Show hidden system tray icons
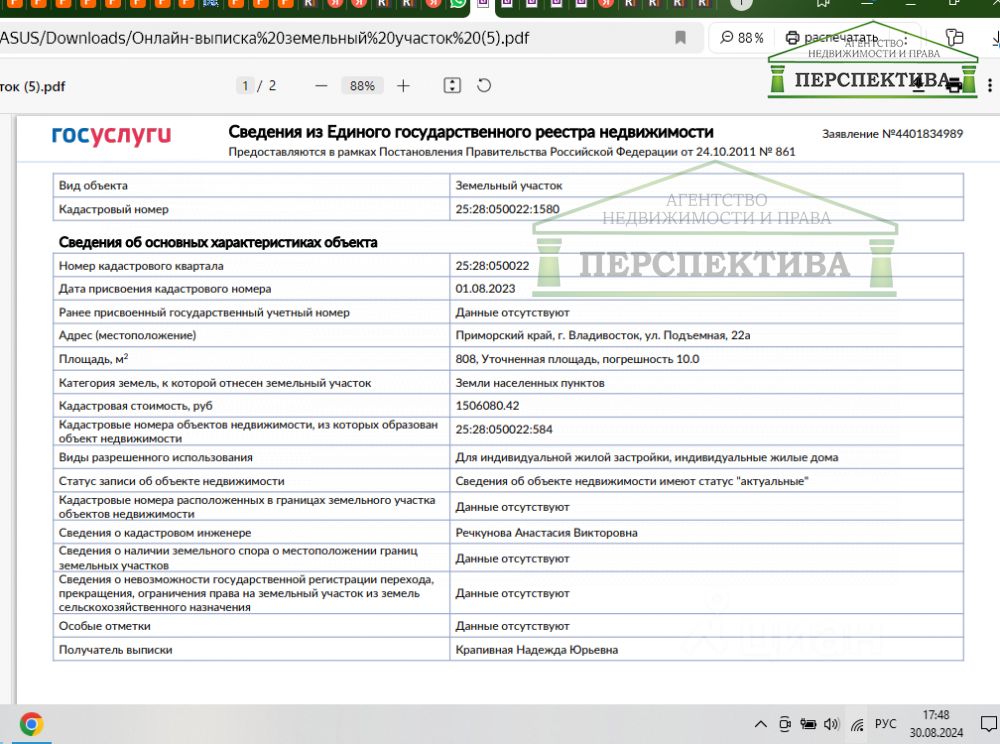Screen dimensions: 1000x744 pyautogui.click(x=762, y=724)
